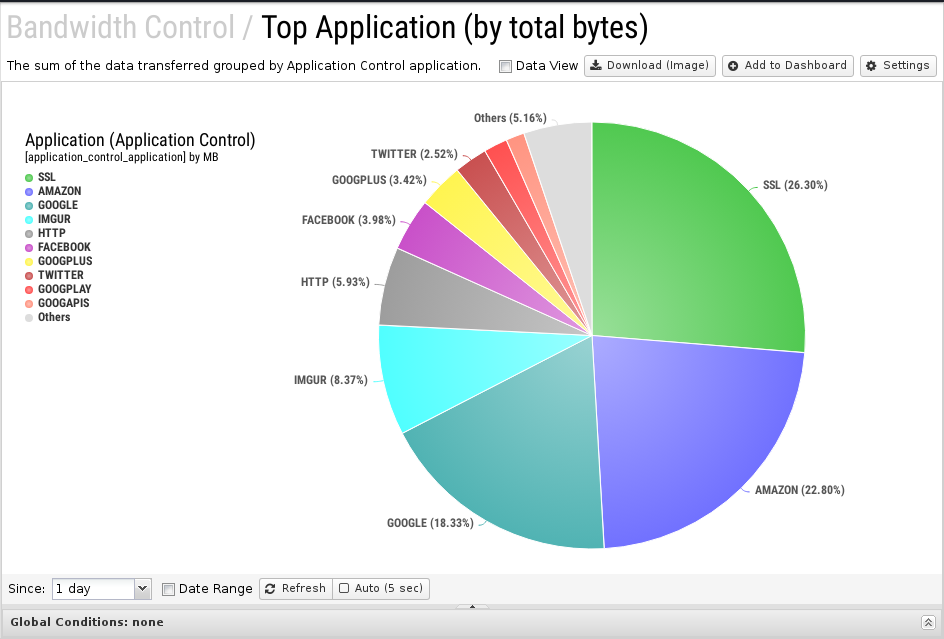944x639 pixels.
Task: Open the Since dropdown arrow
Action: tap(142, 588)
